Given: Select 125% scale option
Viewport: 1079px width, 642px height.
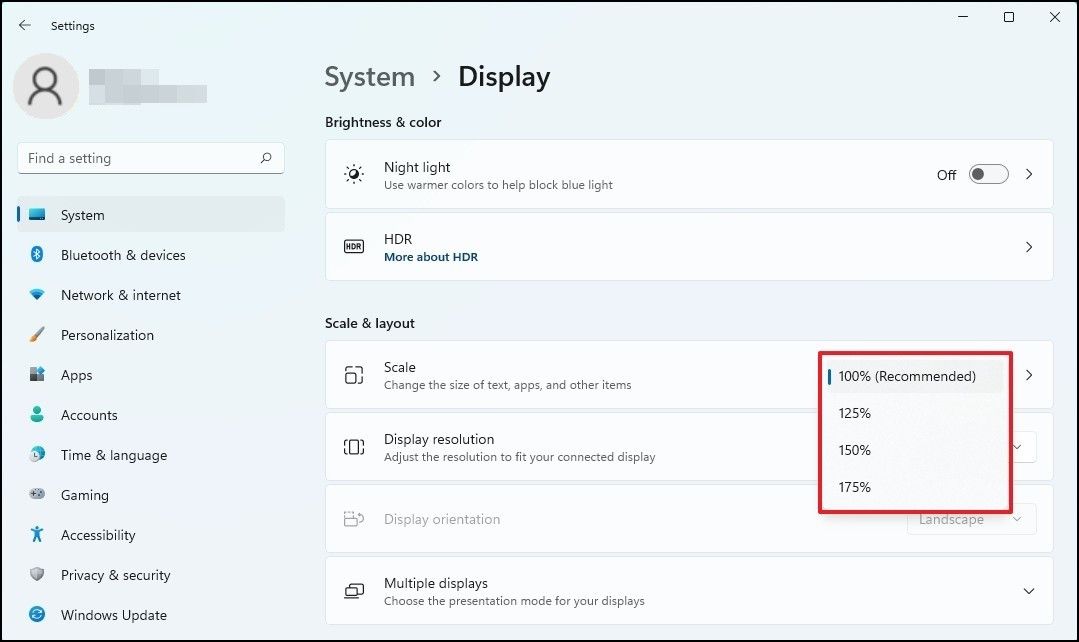Looking at the screenshot, I should (x=855, y=413).
